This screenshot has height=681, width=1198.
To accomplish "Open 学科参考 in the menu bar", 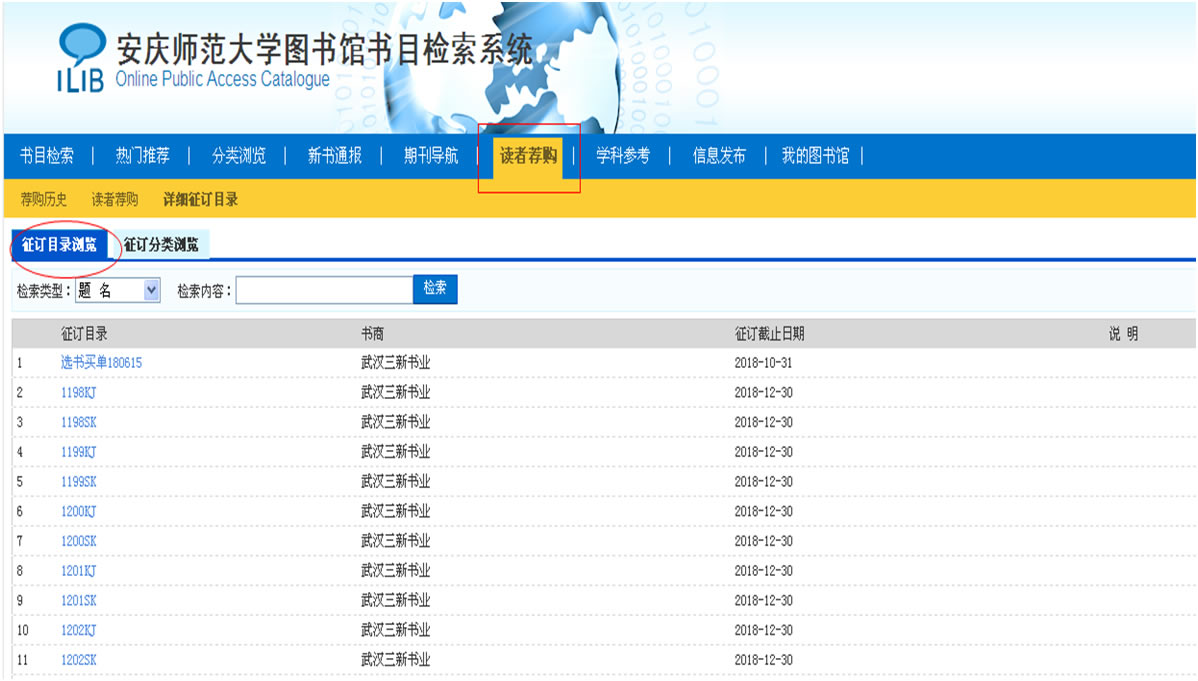I will coord(623,156).
